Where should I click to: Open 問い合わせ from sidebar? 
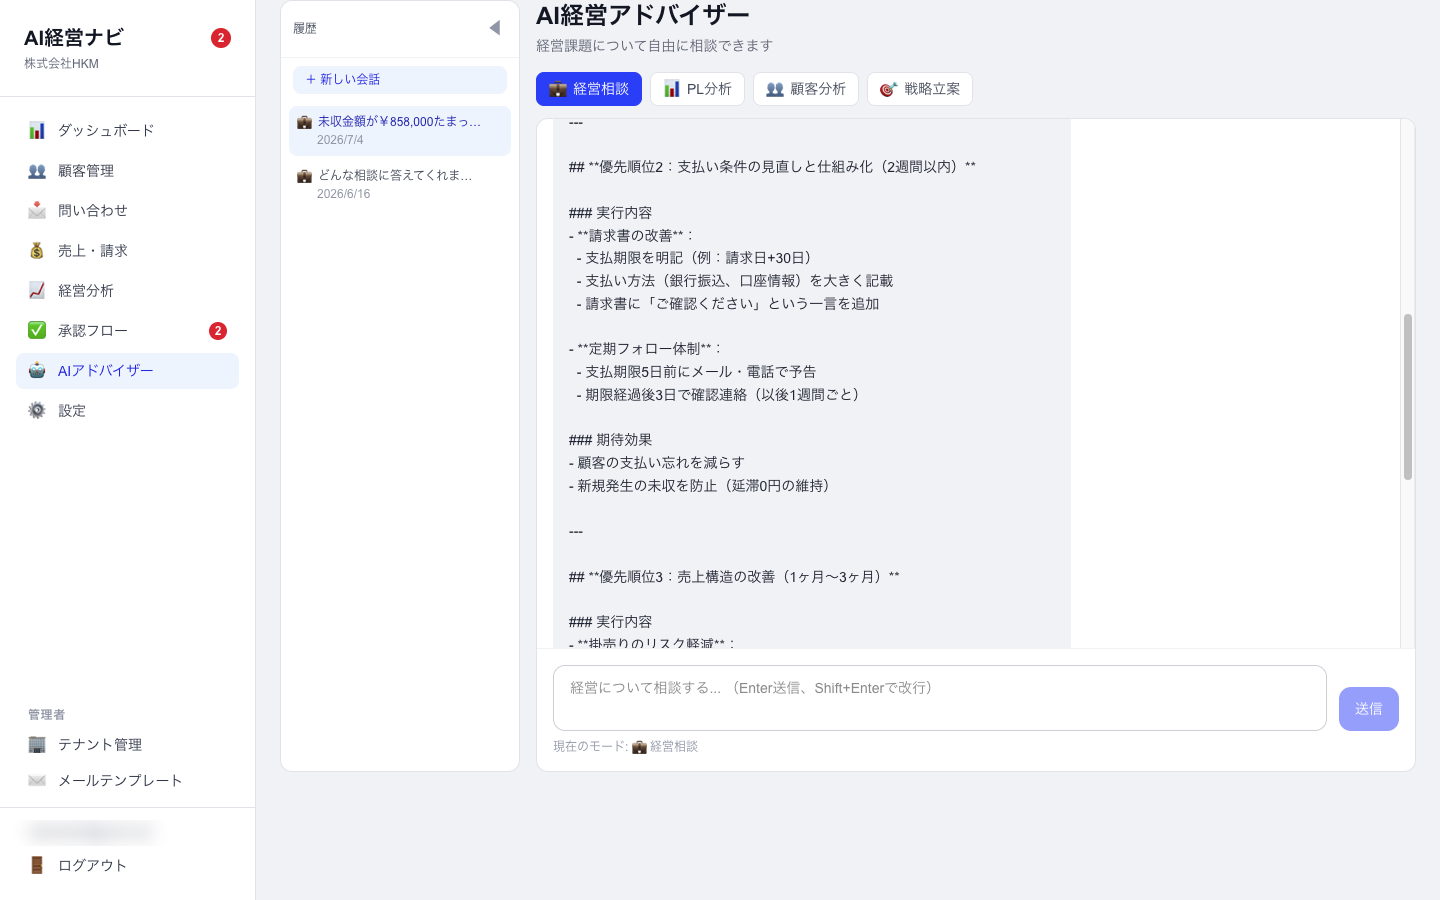[127, 210]
